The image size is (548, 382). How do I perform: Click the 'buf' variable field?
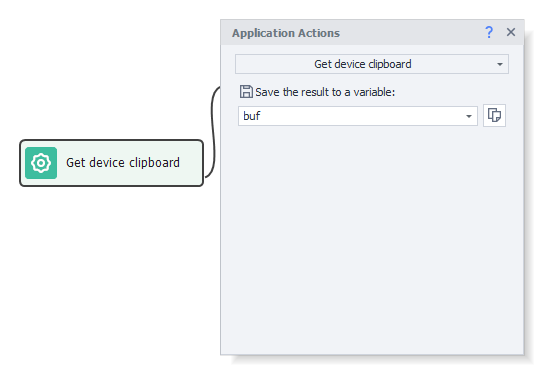[358, 116]
